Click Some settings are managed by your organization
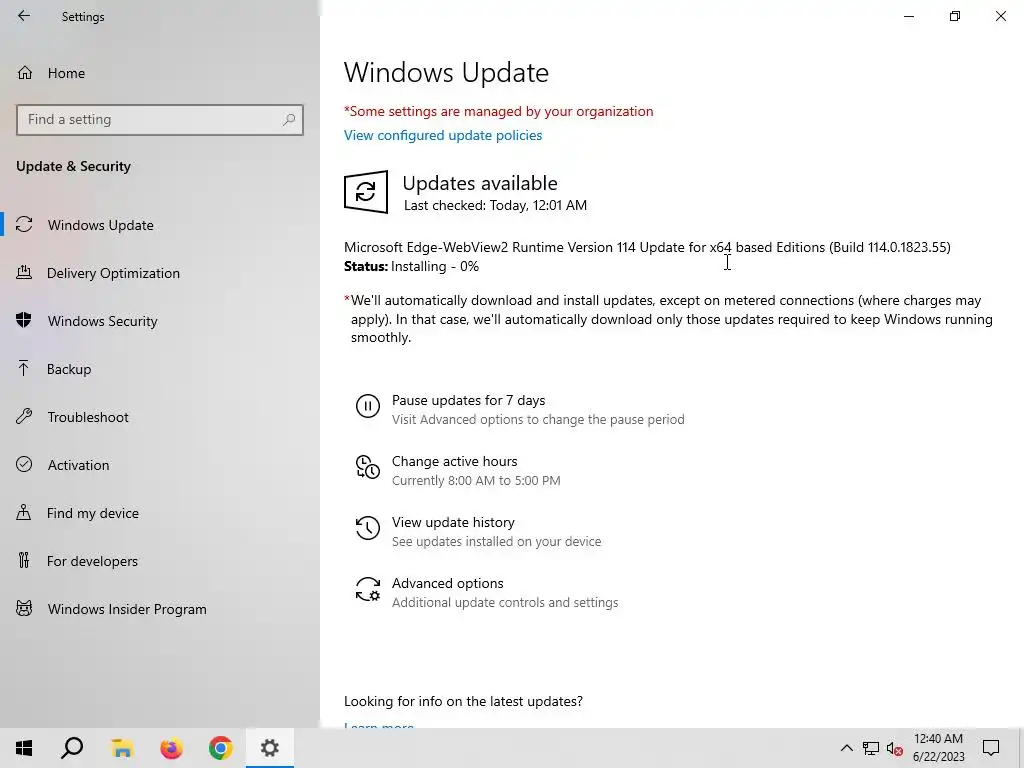 [498, 112]
